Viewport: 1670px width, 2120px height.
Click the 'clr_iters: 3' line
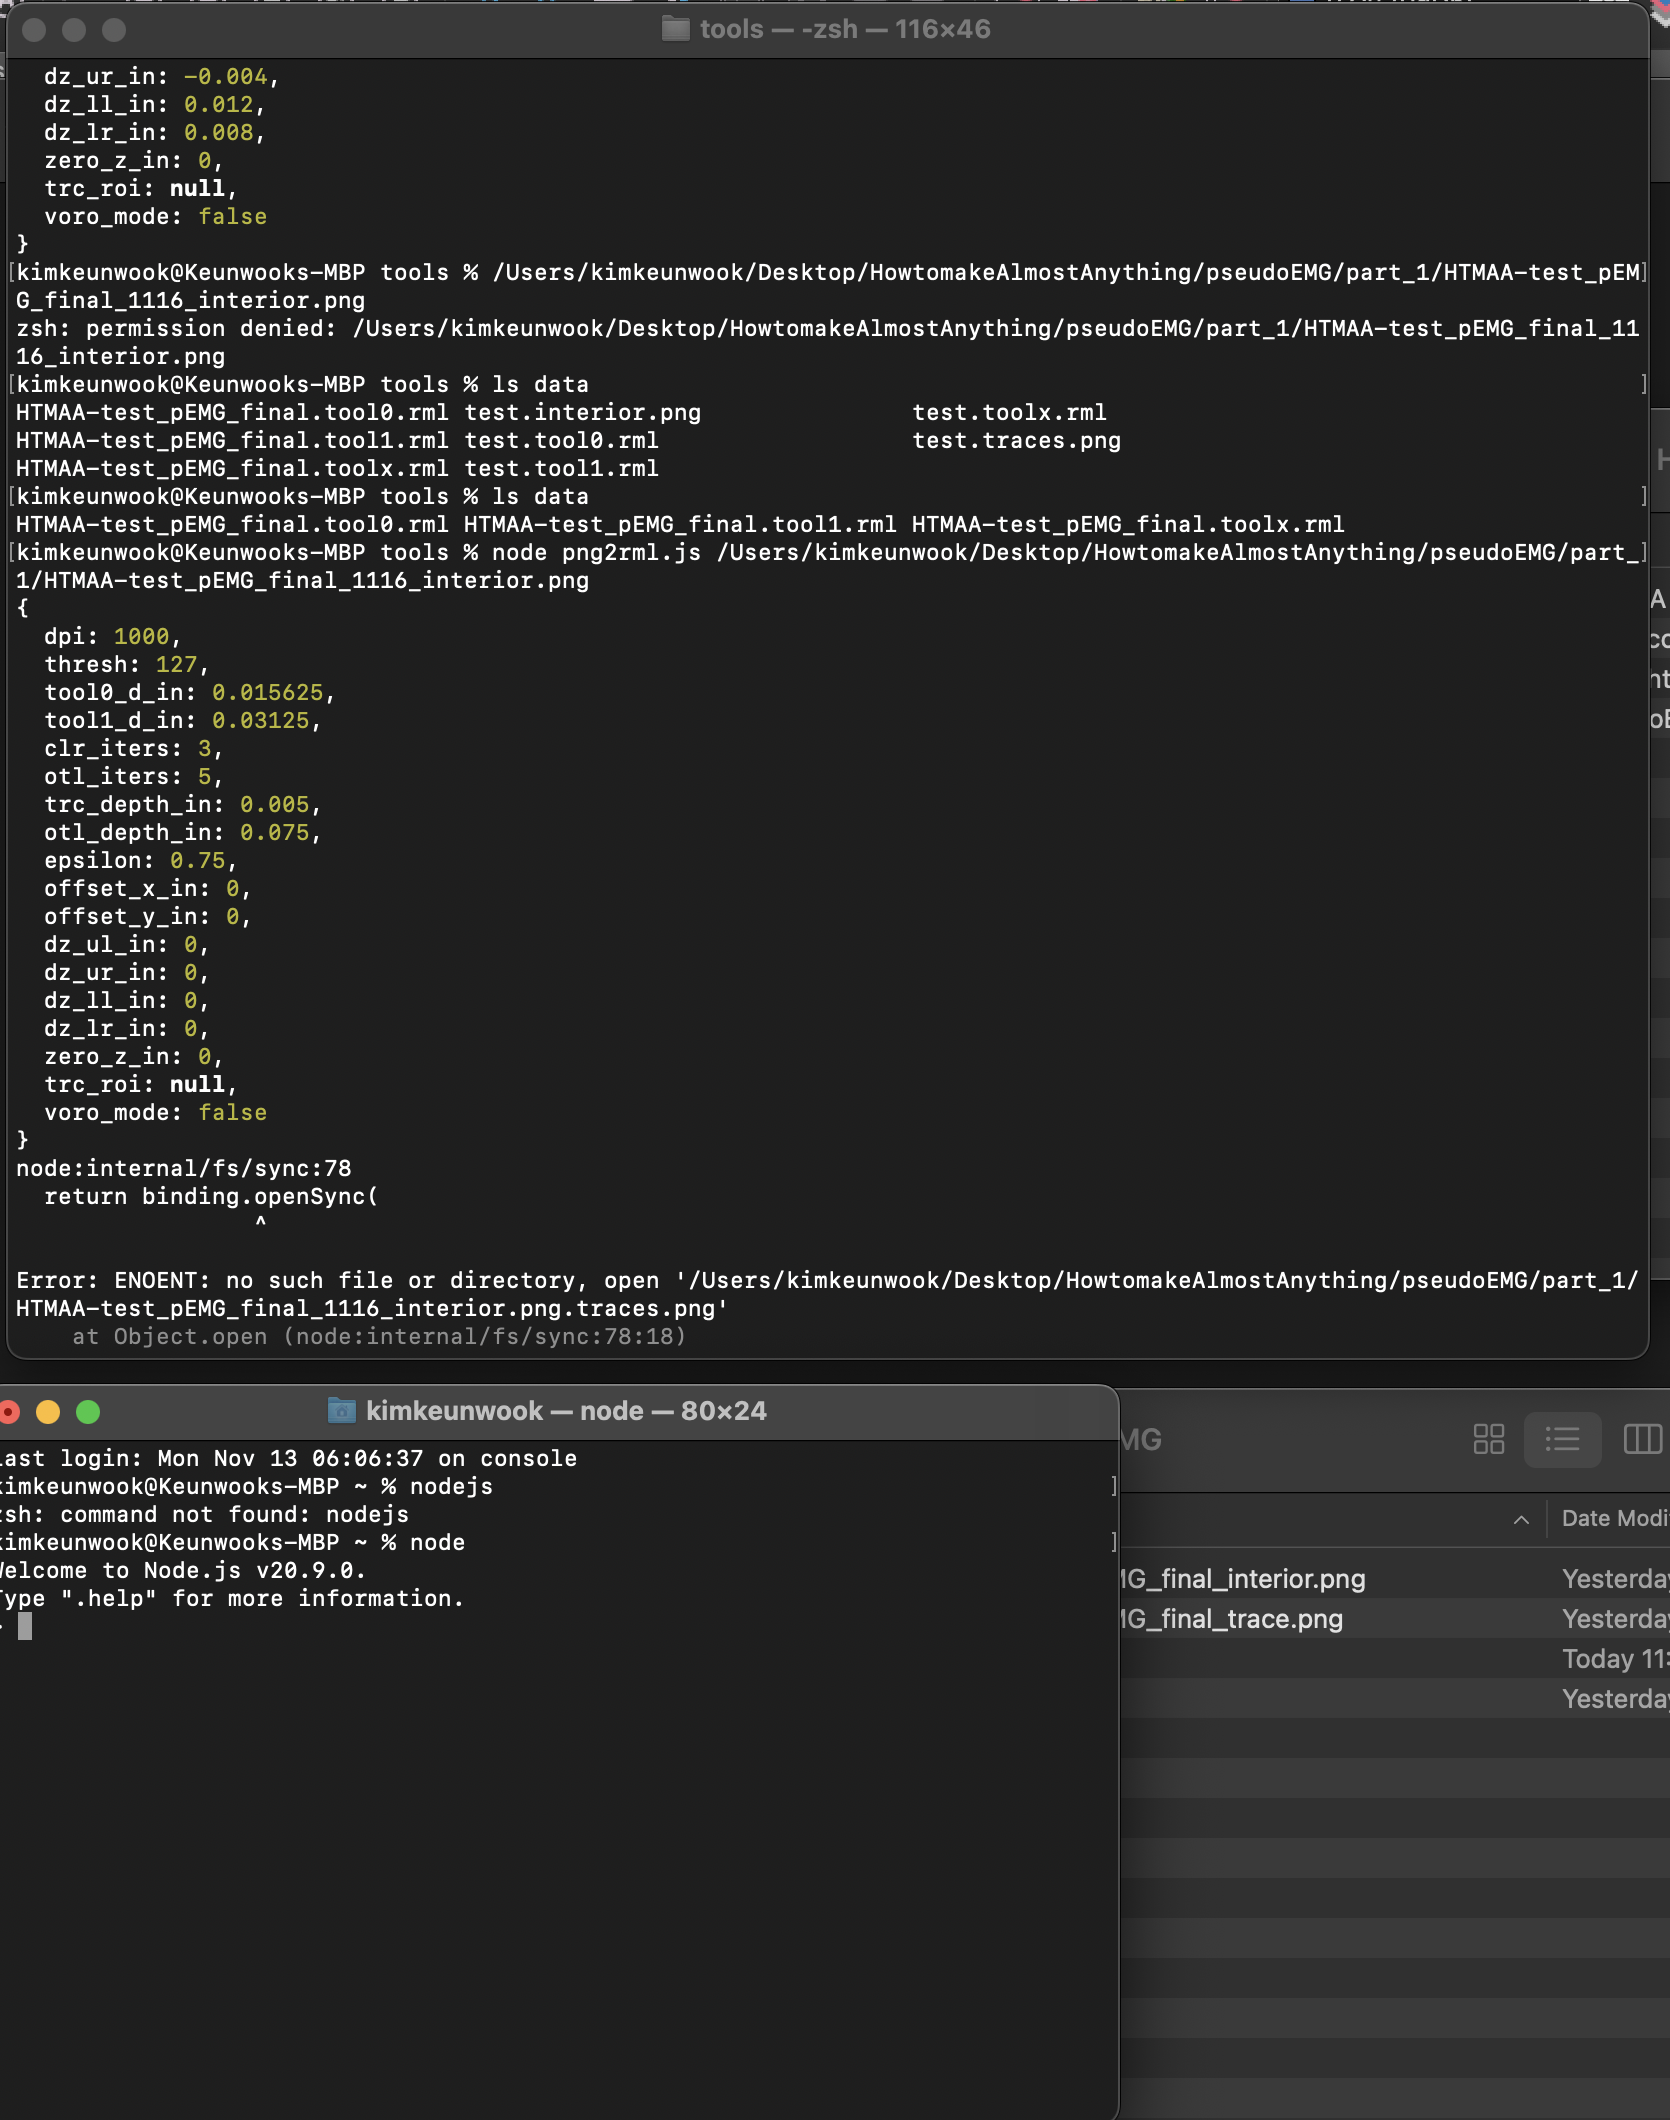coord(133,749)
